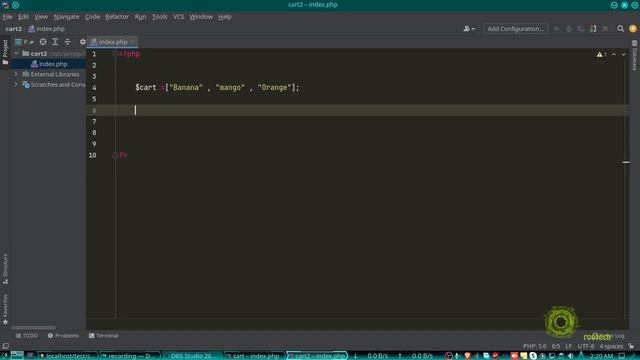Click the Expand All icon in Project panel

click(55, 42)
